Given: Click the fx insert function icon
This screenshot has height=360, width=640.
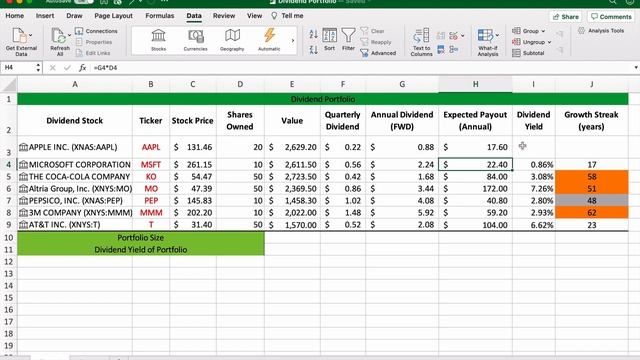Looking at the screenshot, I should [x=82, y=68].
